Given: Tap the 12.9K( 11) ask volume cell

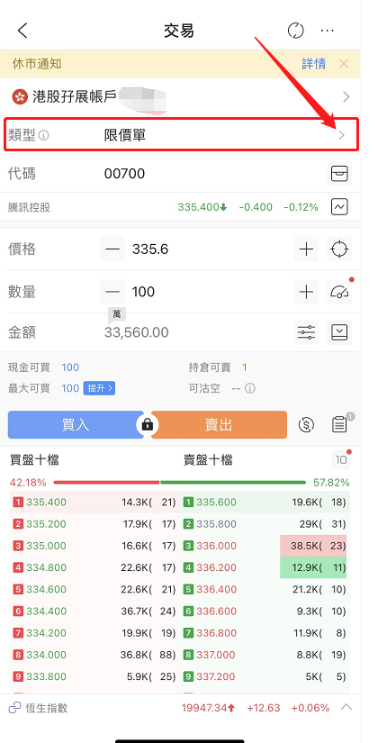Looking at the screenshot, I should 313,568.
